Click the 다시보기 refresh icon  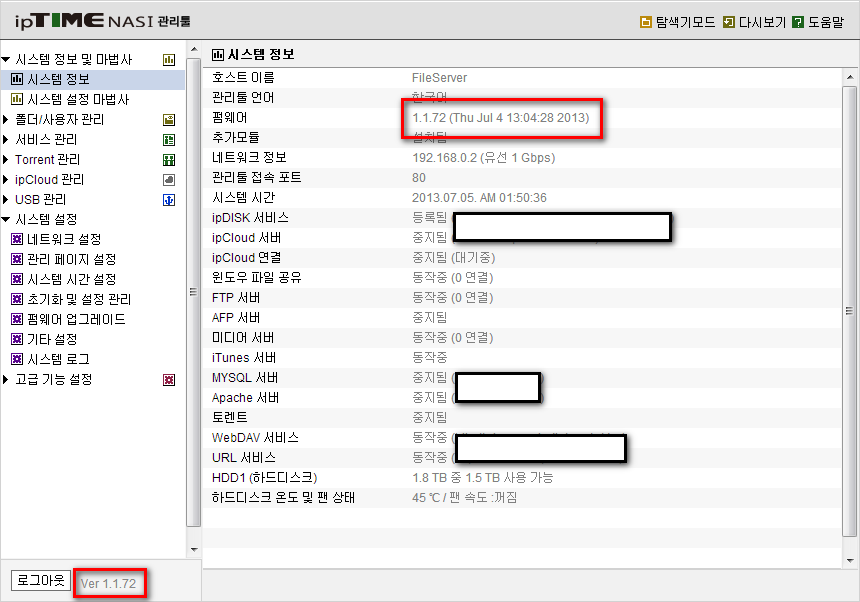pos(728,22)
